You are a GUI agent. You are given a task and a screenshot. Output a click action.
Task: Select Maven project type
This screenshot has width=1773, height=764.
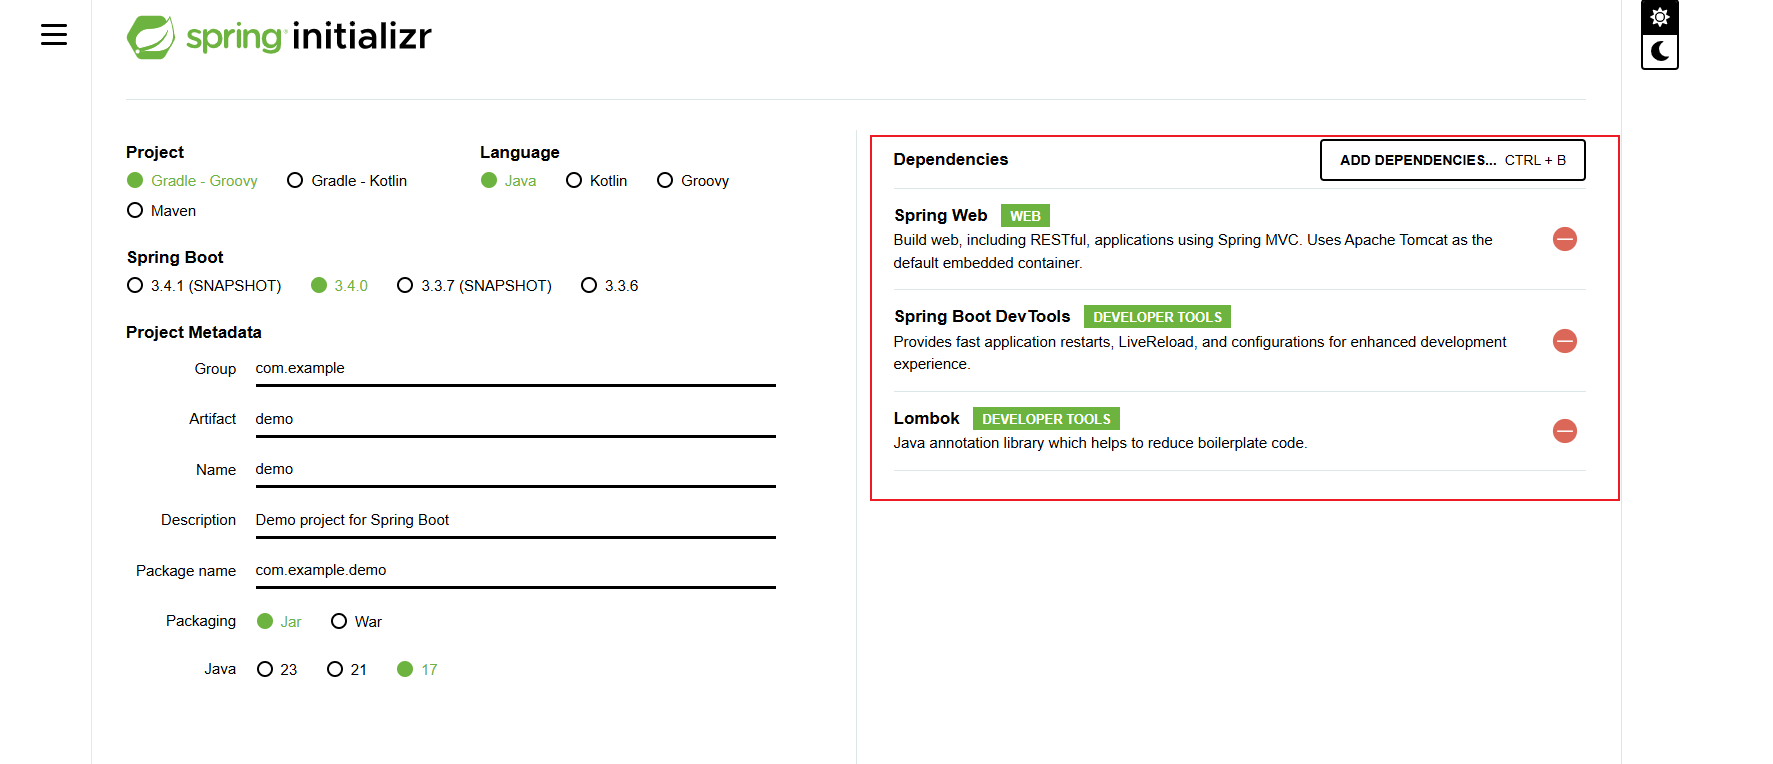162,211
